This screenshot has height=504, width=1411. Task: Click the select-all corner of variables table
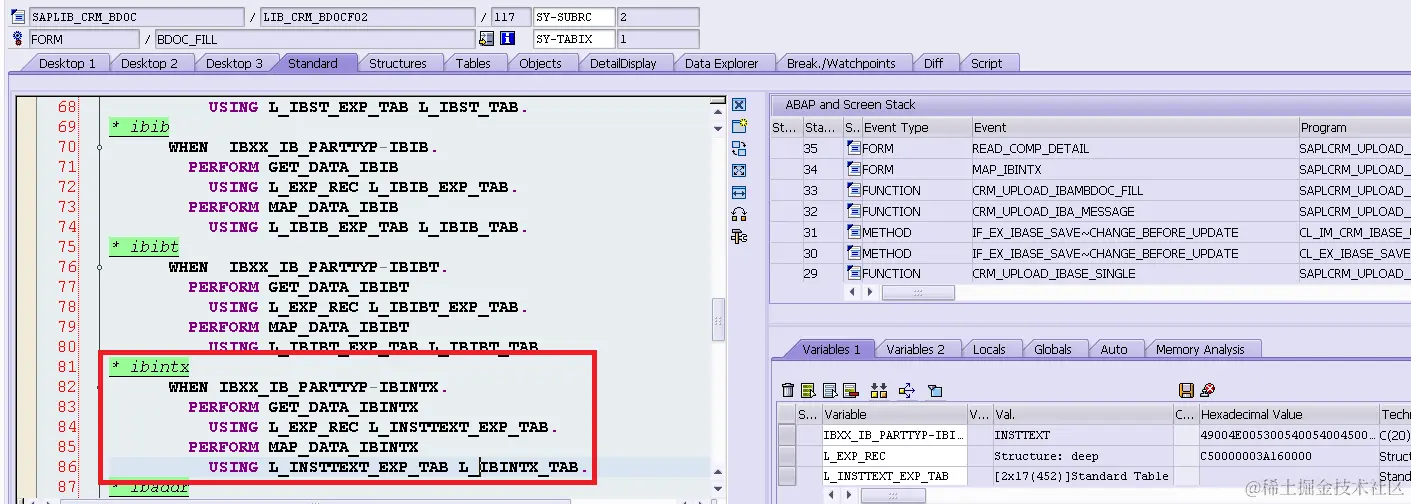coord(787,414)
